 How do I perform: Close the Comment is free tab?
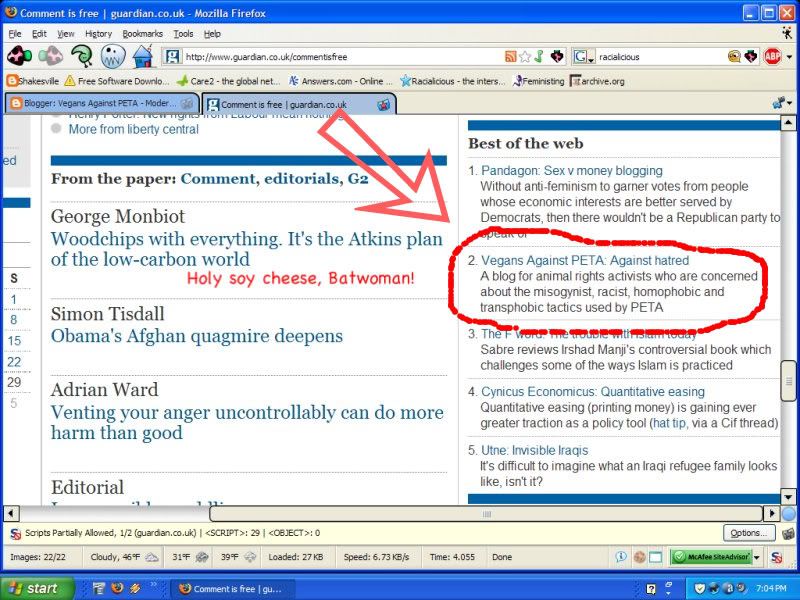click(x=383, y=105)
